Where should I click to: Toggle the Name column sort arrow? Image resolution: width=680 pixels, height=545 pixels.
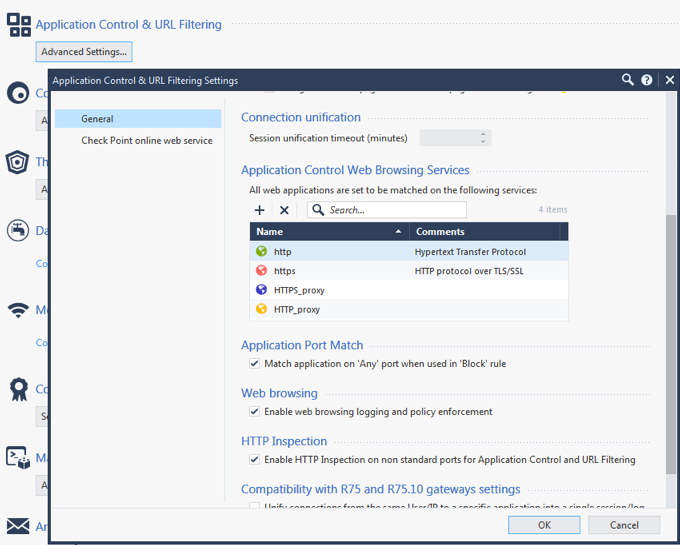[x=398, y=232]
